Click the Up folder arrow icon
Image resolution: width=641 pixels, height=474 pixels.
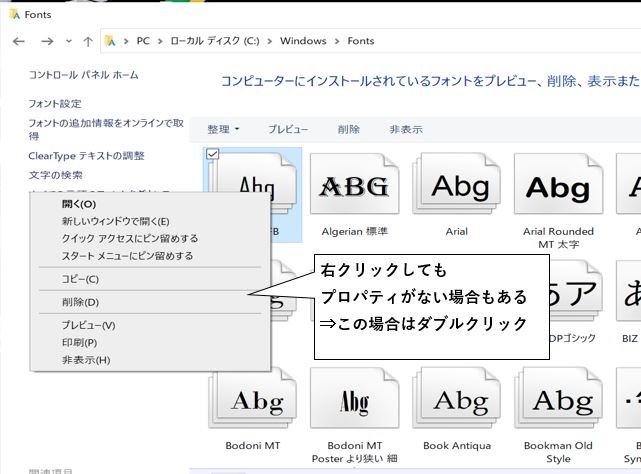[88, 42]
